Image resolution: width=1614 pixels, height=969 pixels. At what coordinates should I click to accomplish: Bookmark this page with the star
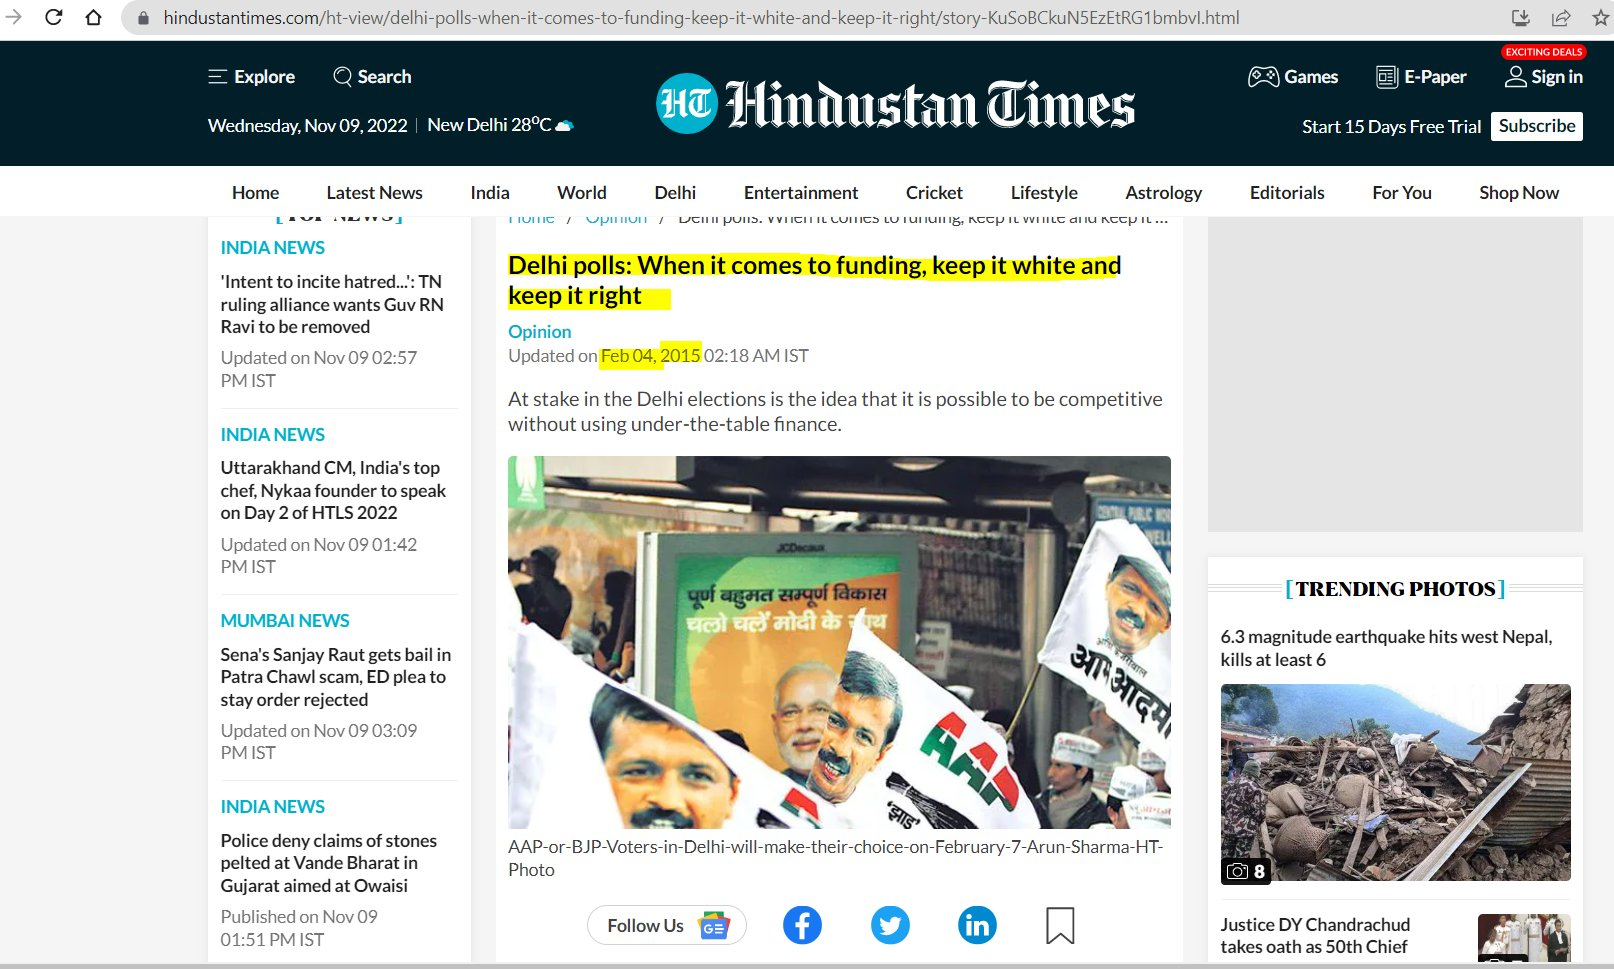click(x=1600, y=17)
